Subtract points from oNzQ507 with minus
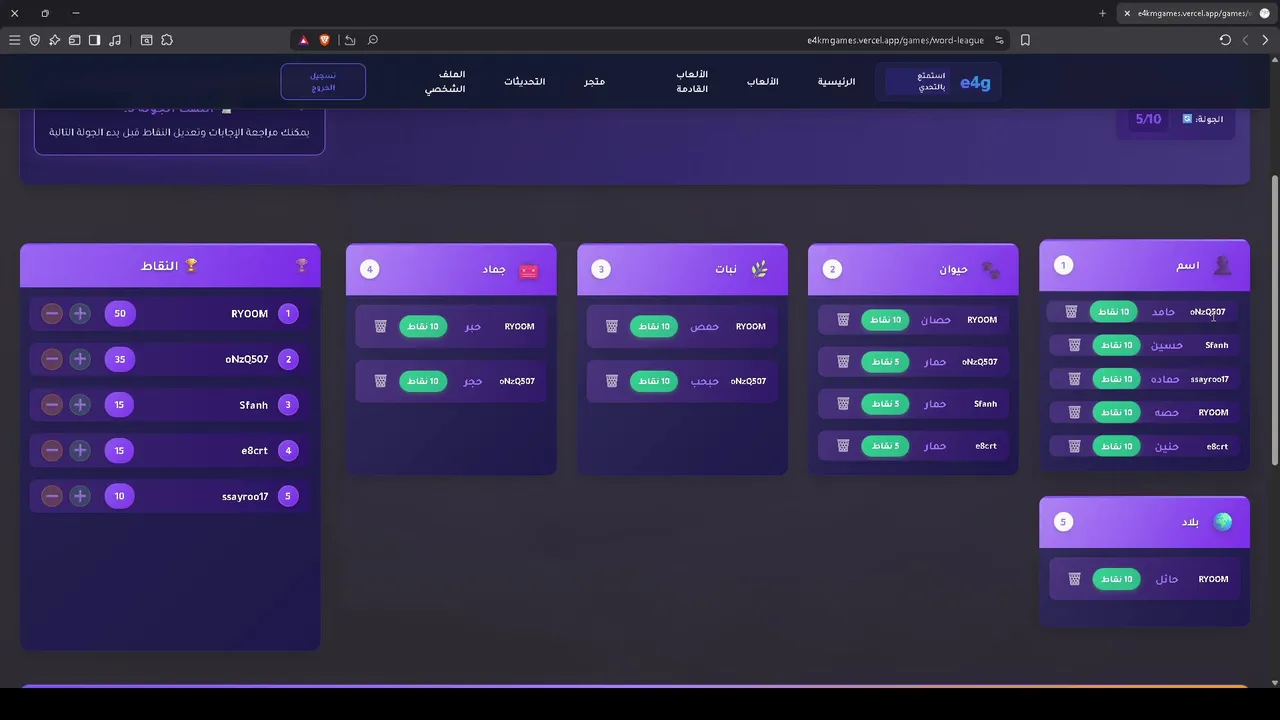1280x720 pixels. (x=52, y=359)
